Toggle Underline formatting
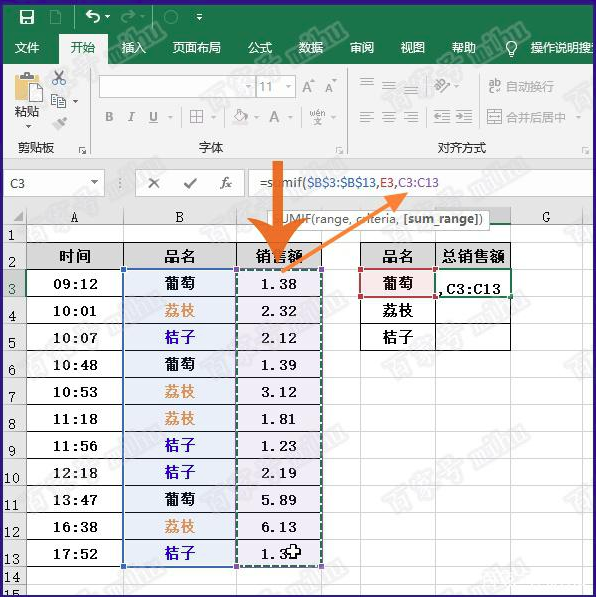Viewport: 596px width, 597px height. (153, 117)
